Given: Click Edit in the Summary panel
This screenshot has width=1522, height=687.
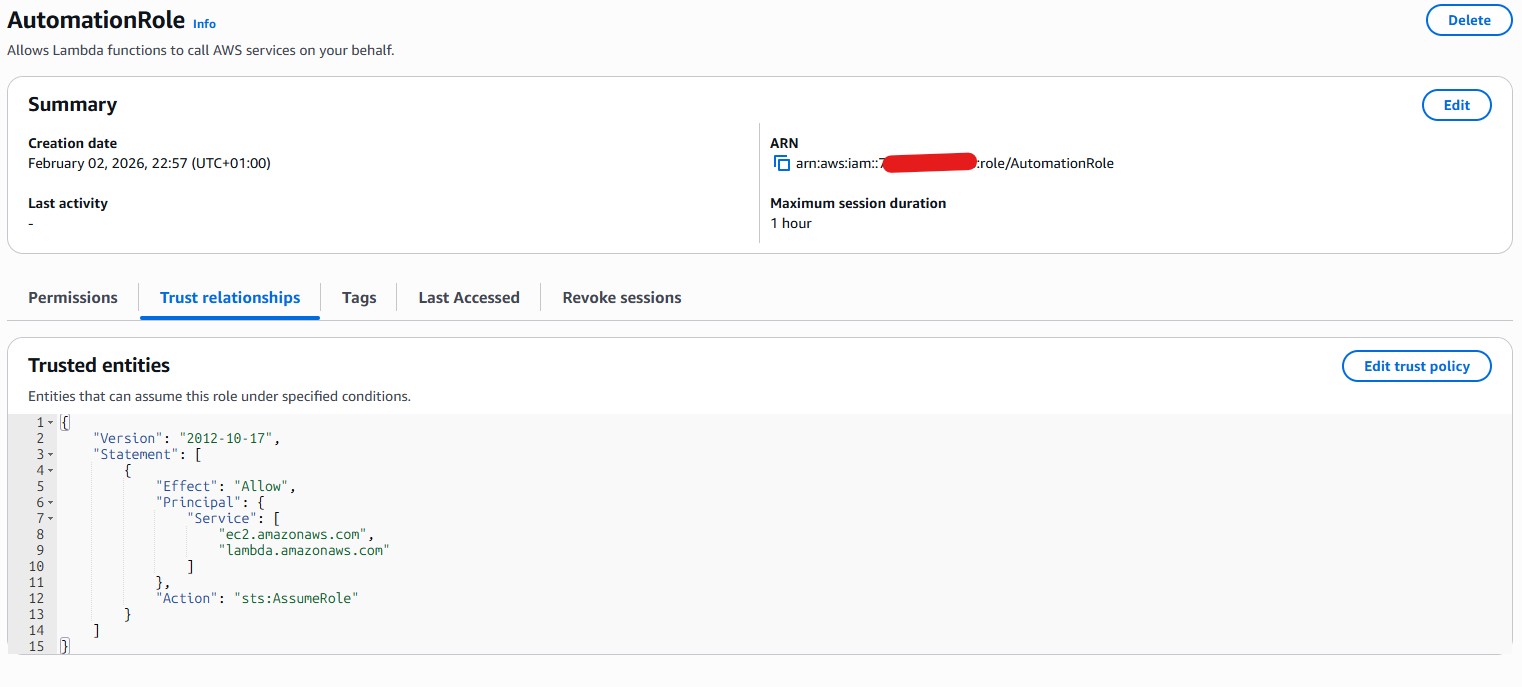Looking at the screenshot, I should [1456, 105].
